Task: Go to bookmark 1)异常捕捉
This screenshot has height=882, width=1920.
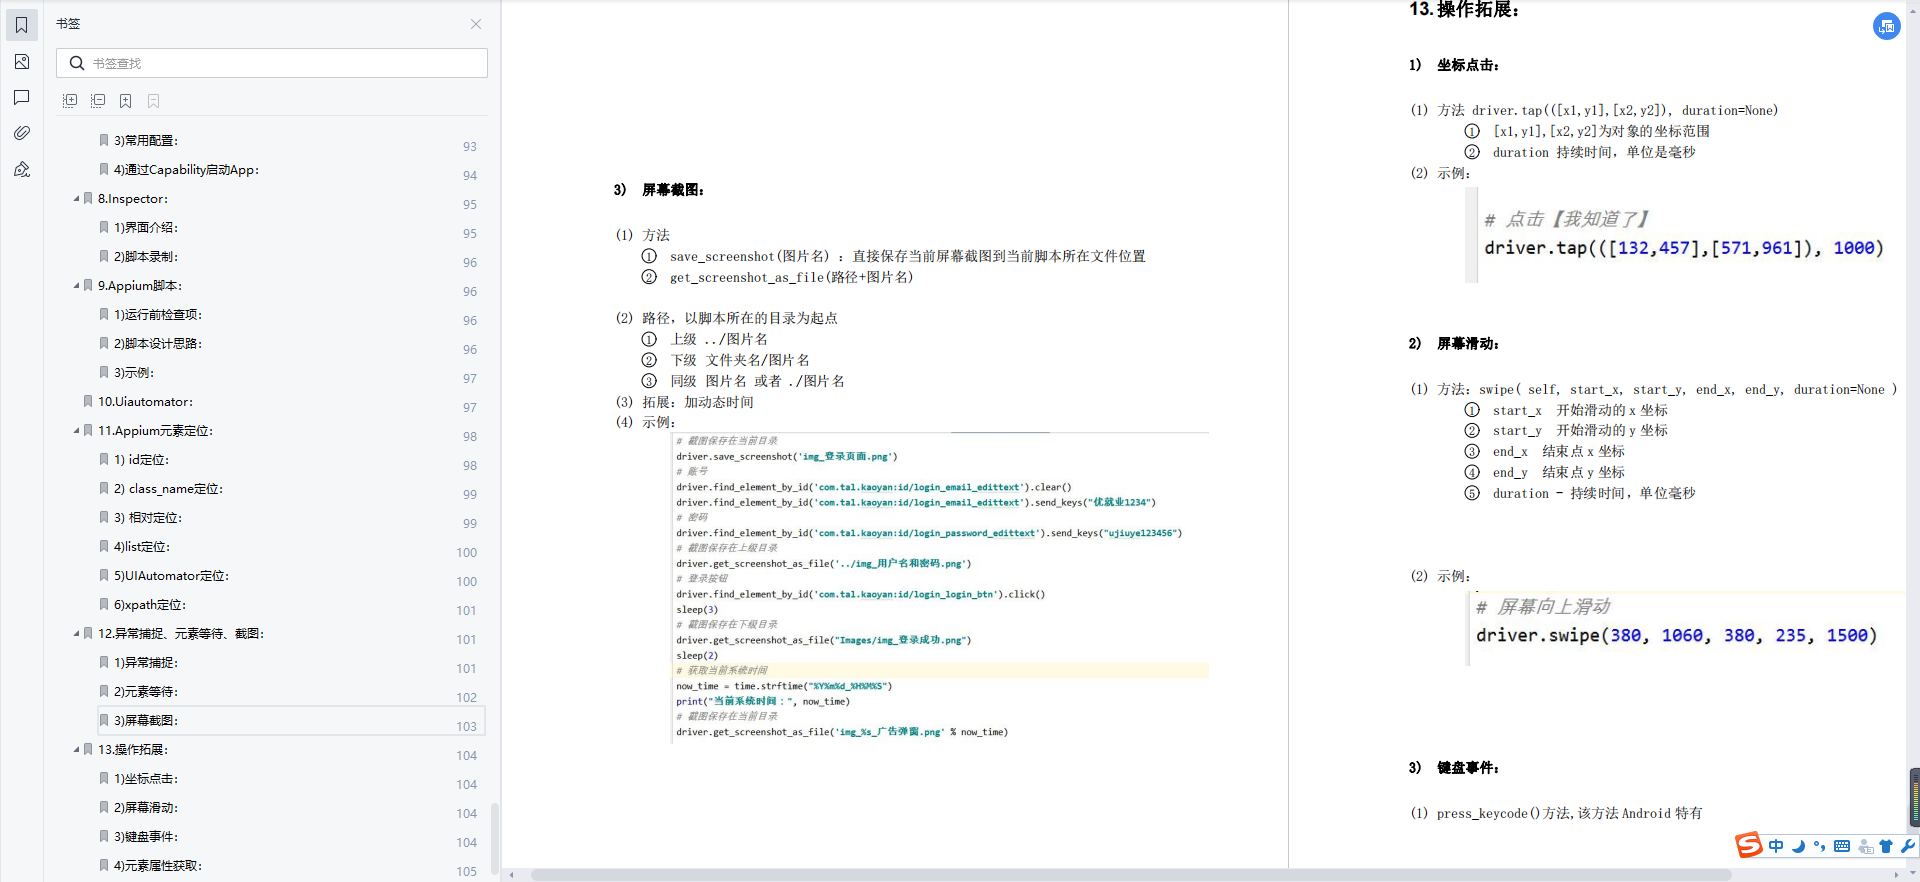Action: point(146,663)
